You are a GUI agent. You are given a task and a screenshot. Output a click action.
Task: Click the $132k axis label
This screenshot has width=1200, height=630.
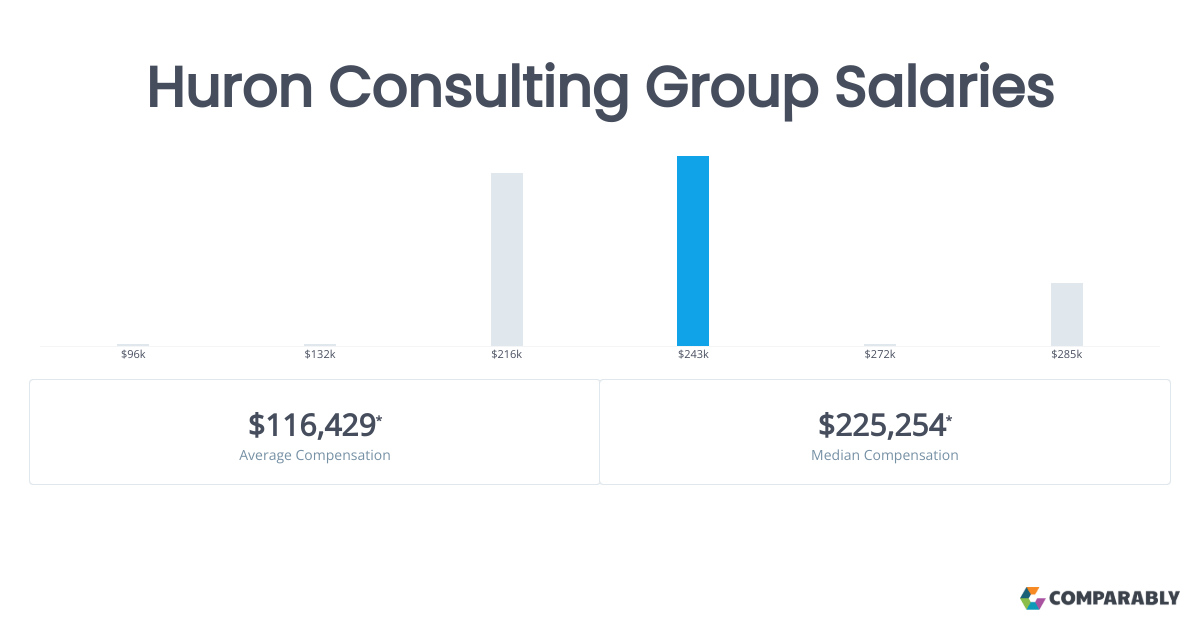pos(320,355)
